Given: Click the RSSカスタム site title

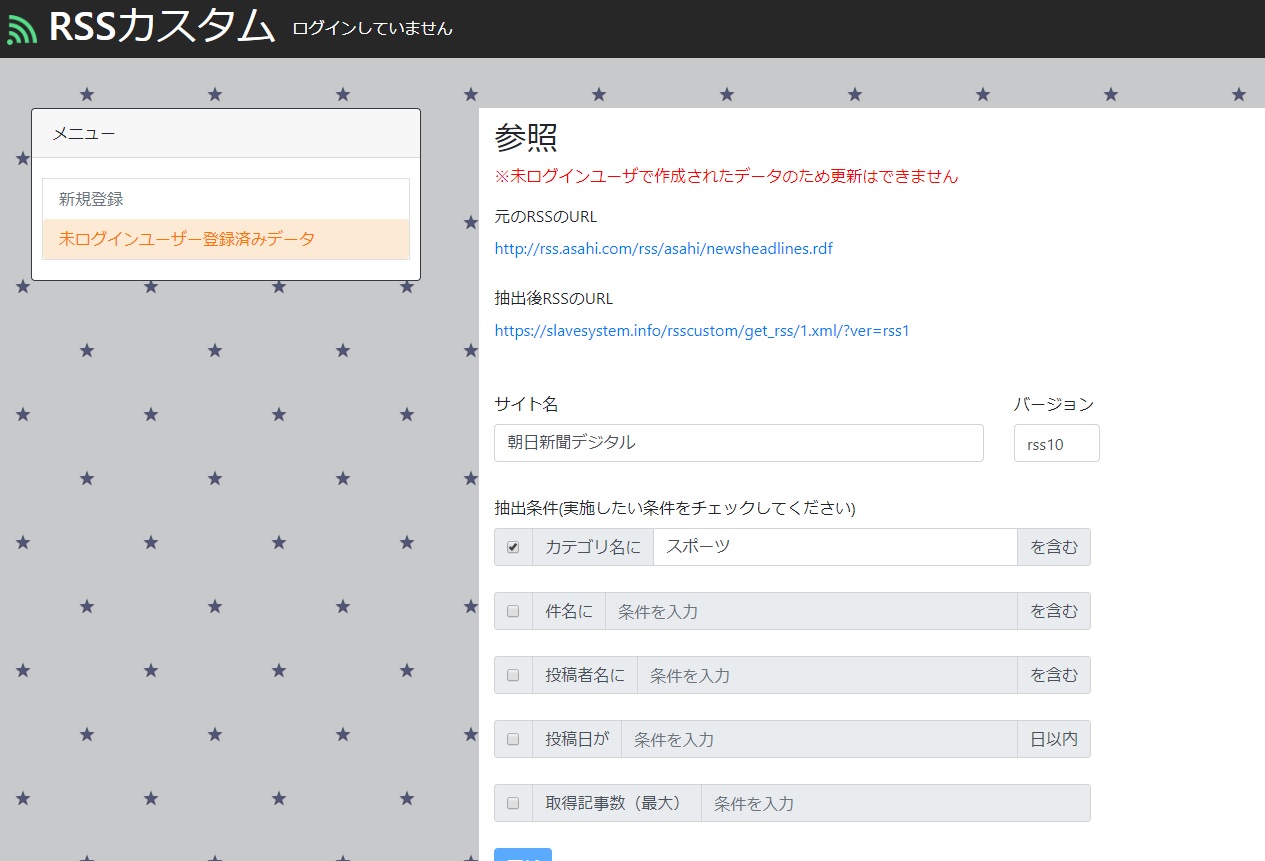Looking at the screenshot, I should 161,27.
